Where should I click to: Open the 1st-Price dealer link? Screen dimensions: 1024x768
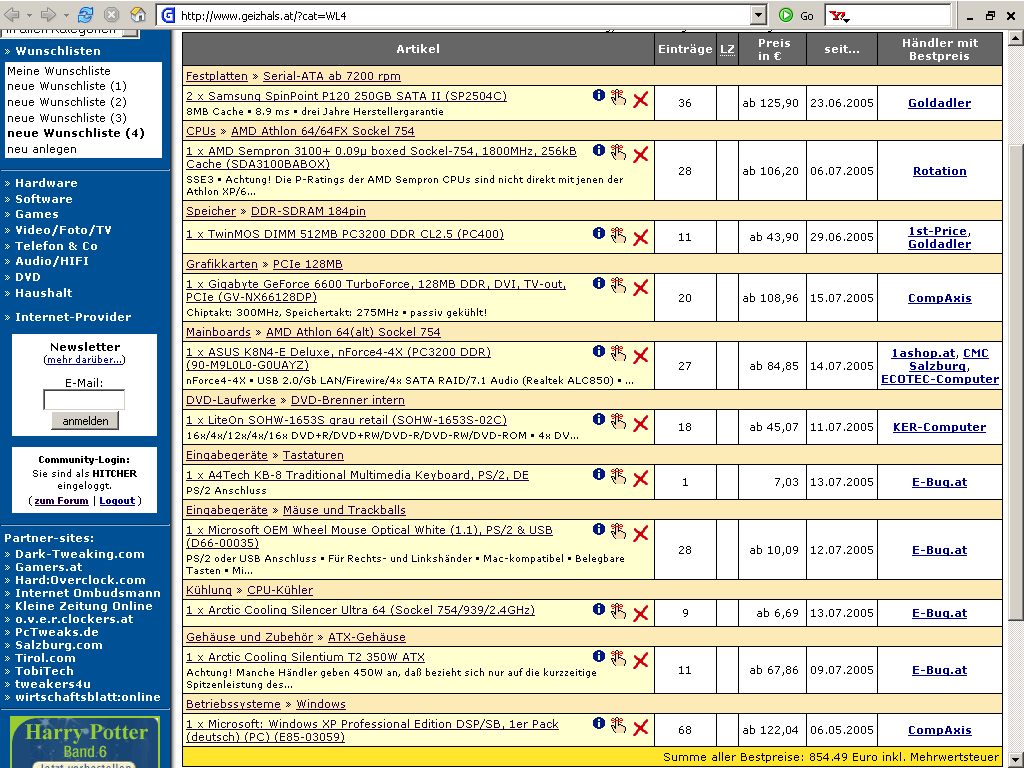(x=937, y=231)
